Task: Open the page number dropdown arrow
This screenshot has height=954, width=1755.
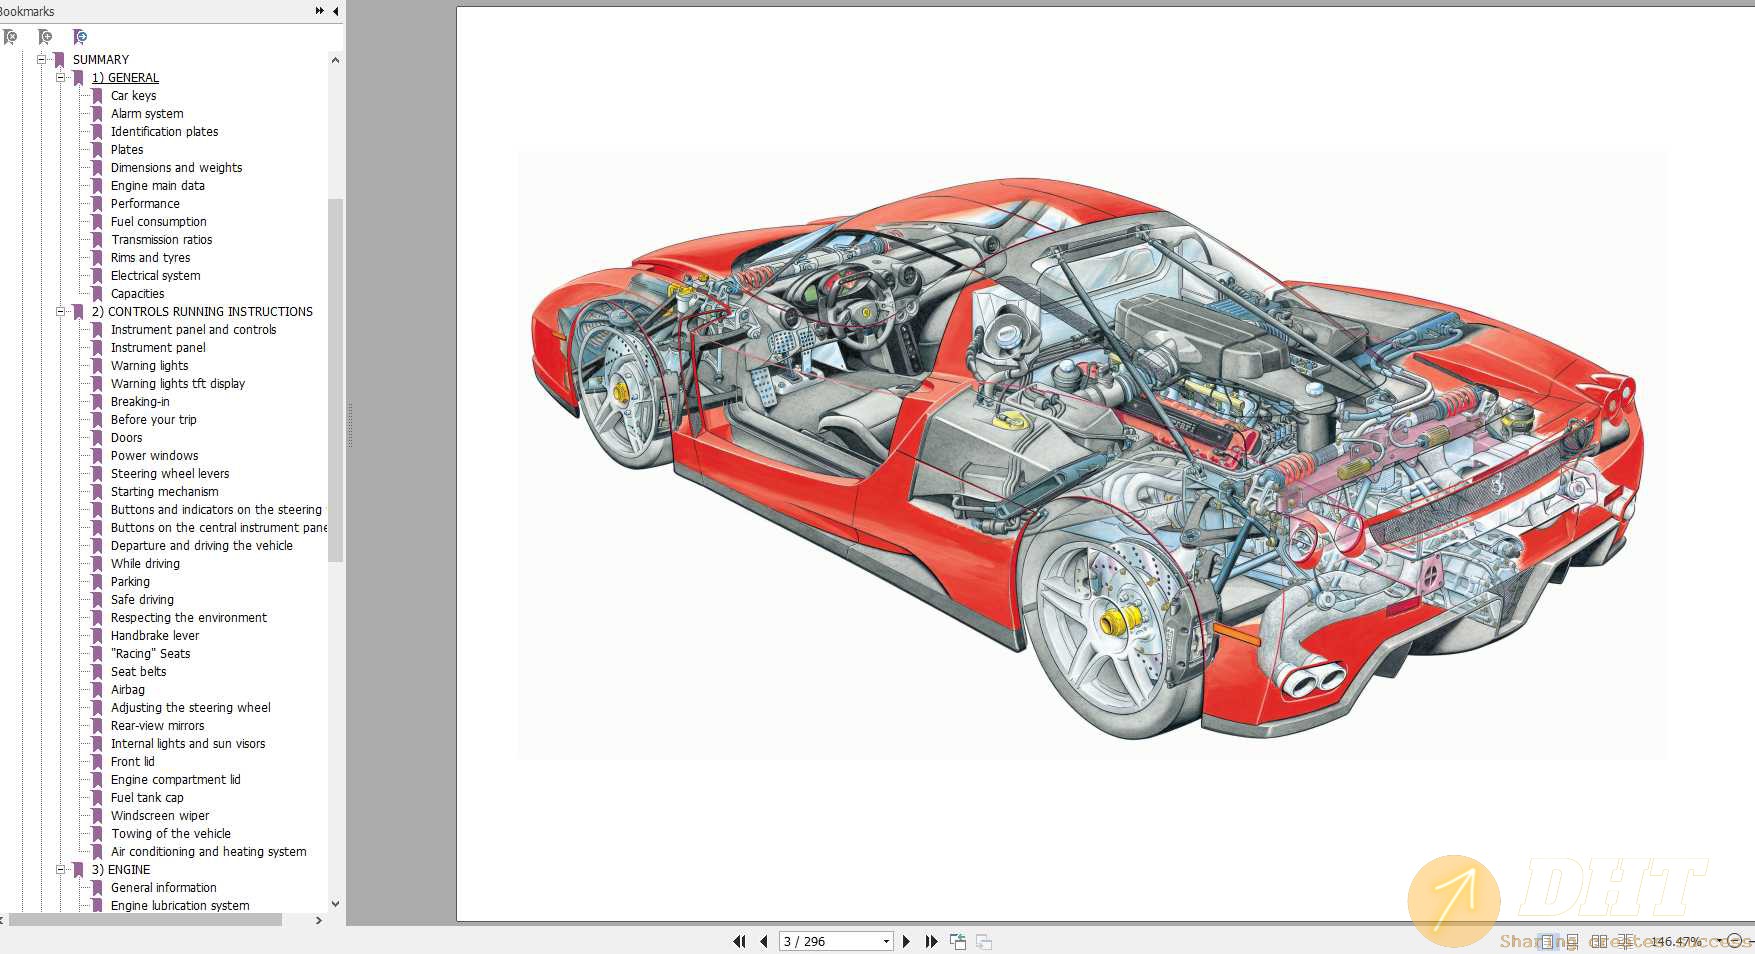Action: point(886,941)
